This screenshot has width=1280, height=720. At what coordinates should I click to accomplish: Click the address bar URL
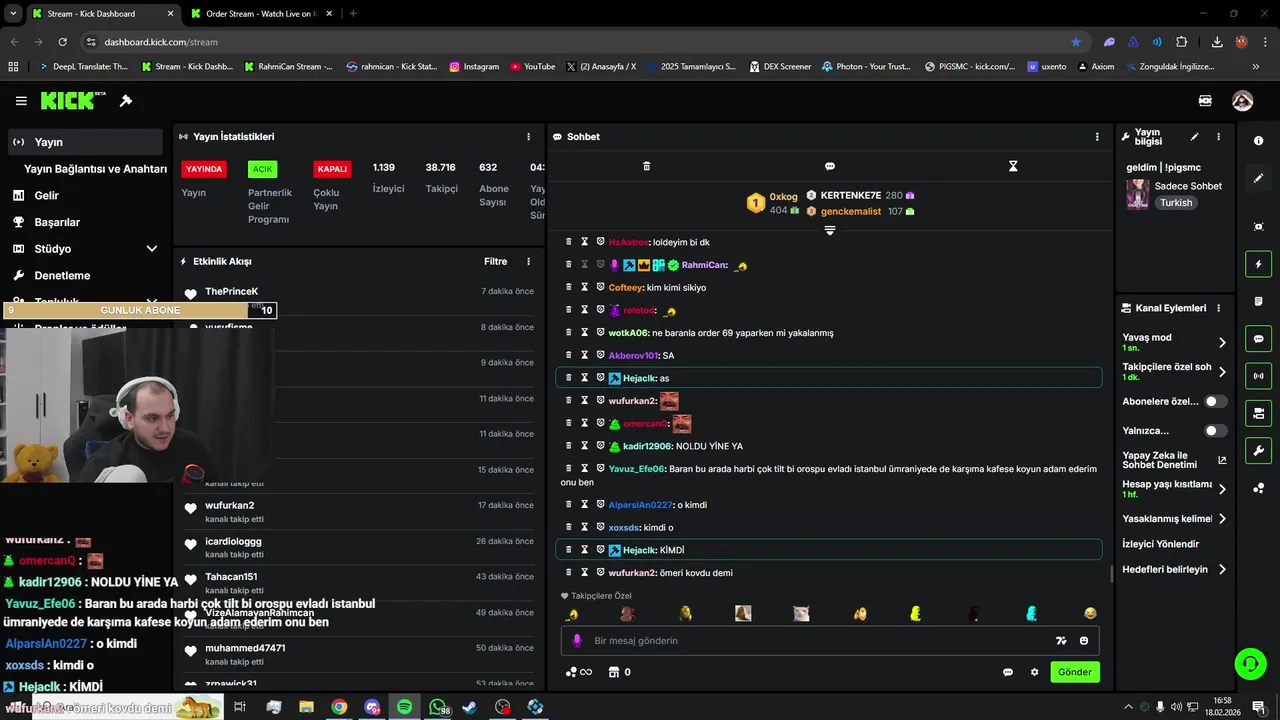tap(161, 42)
